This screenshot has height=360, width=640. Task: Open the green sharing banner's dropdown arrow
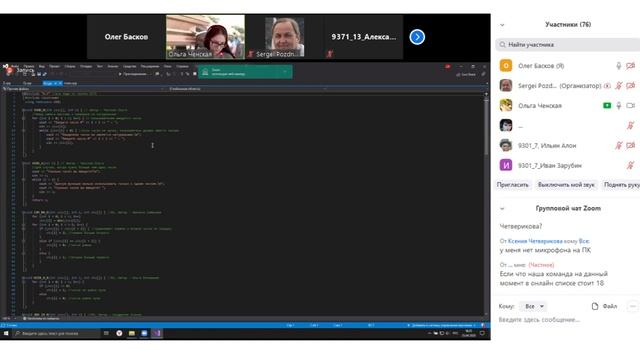285,72
